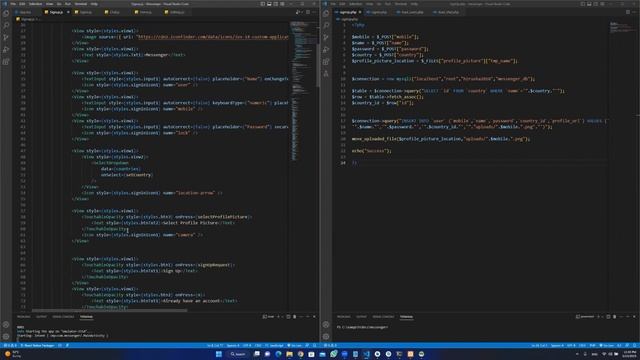Open Manage gear in left window activity bar

click(6, 337)
